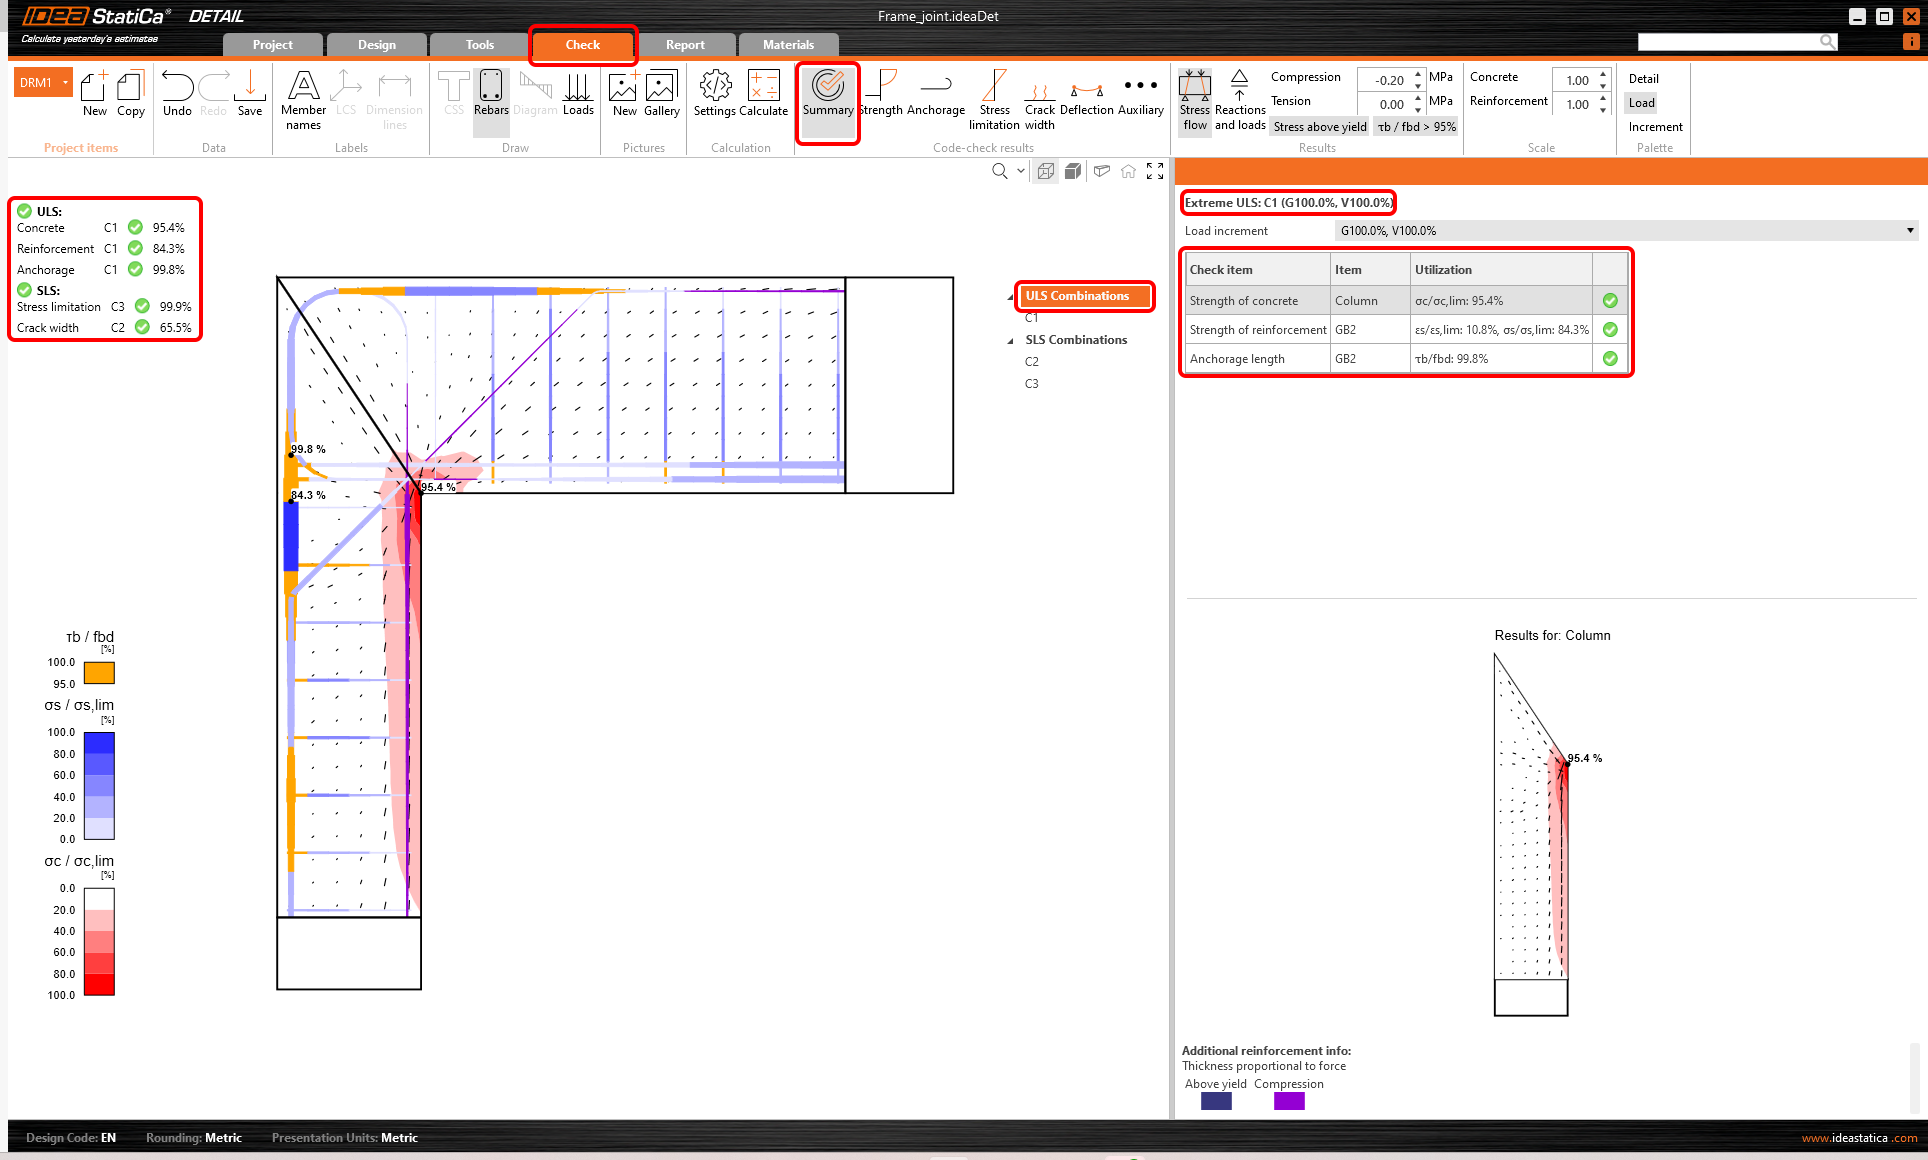The image size is (1928, 1160).
Task: Add a new picture via New icon
Action: click(x=624, y=95)
